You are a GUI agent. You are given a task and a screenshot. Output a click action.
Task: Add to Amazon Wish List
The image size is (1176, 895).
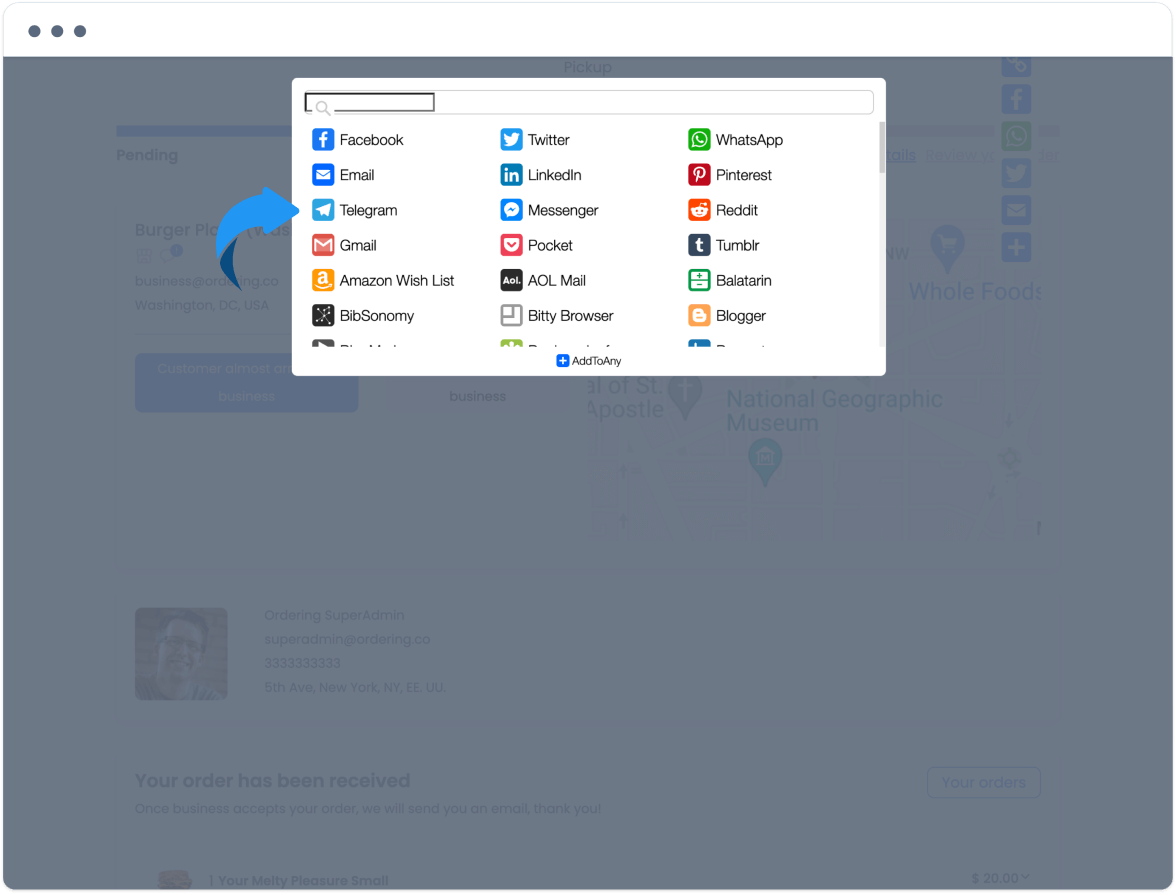383,281
